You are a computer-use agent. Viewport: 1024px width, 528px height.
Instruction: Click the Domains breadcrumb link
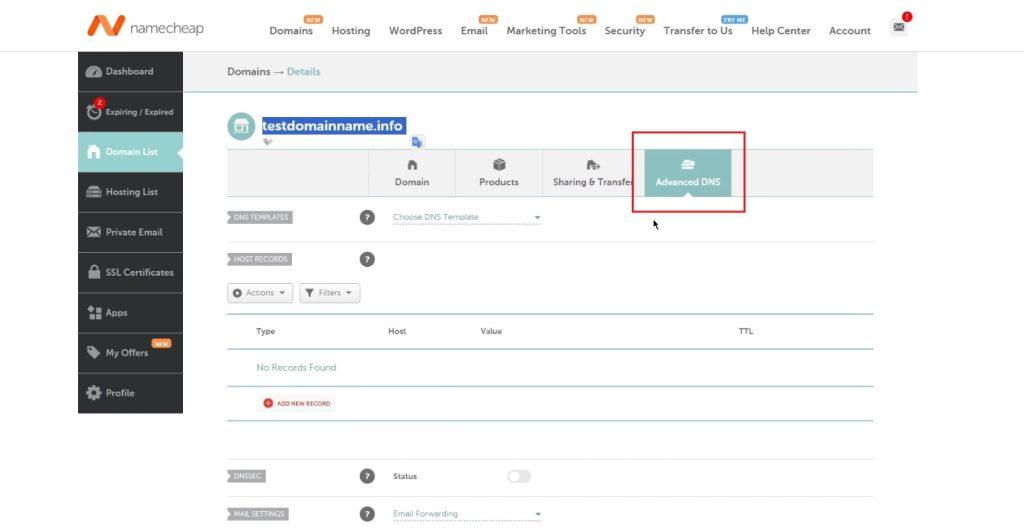coord(249,72)
